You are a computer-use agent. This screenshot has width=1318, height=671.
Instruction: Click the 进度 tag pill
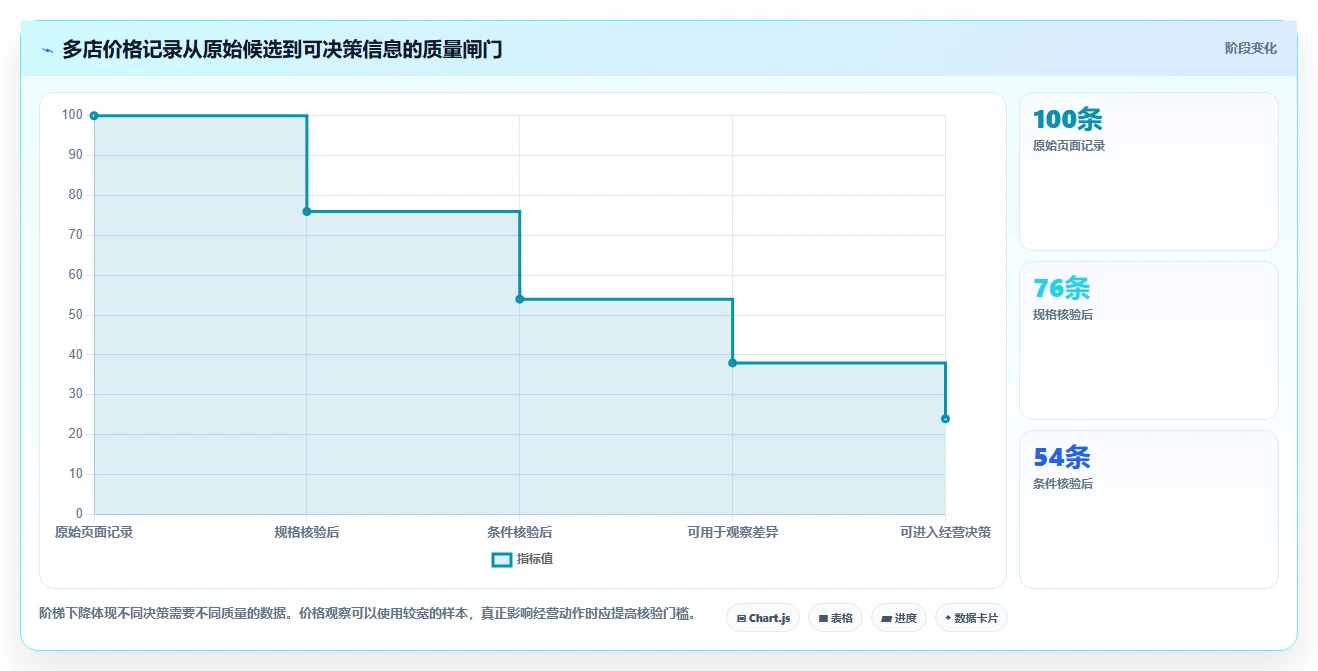(x=899, y=618)
